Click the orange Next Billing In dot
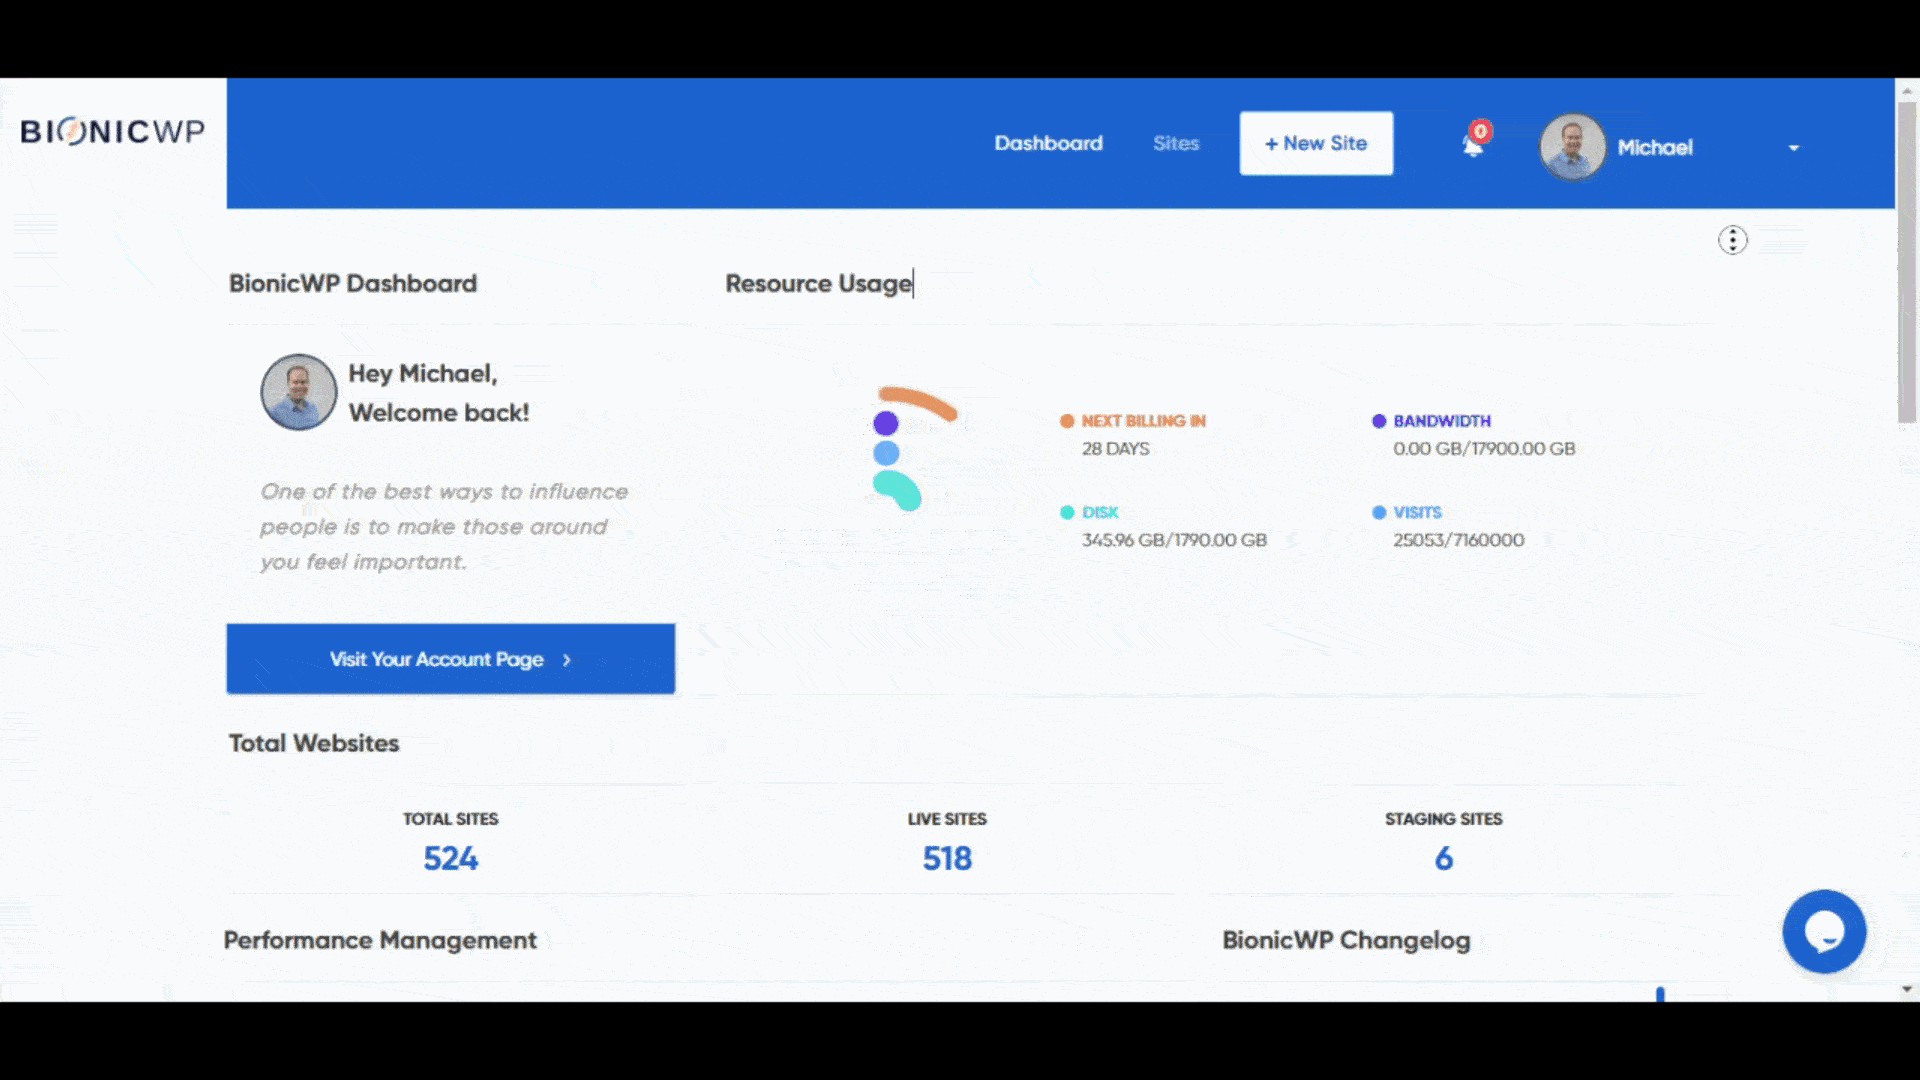The width and height of the screenshot is (1920, 1080). point(1067,421)
